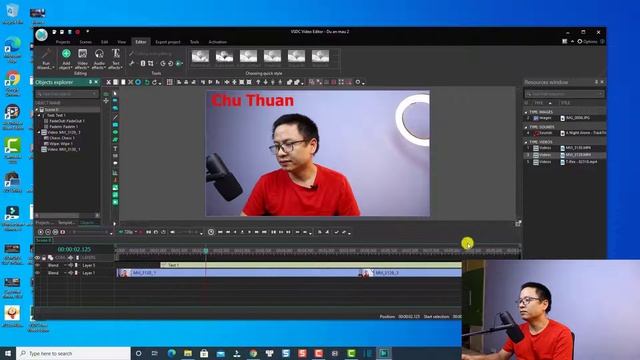The height and width of the screenshot is (360, 640).
Task: Click the Objects explorer search field
Action: click(67, 94)
